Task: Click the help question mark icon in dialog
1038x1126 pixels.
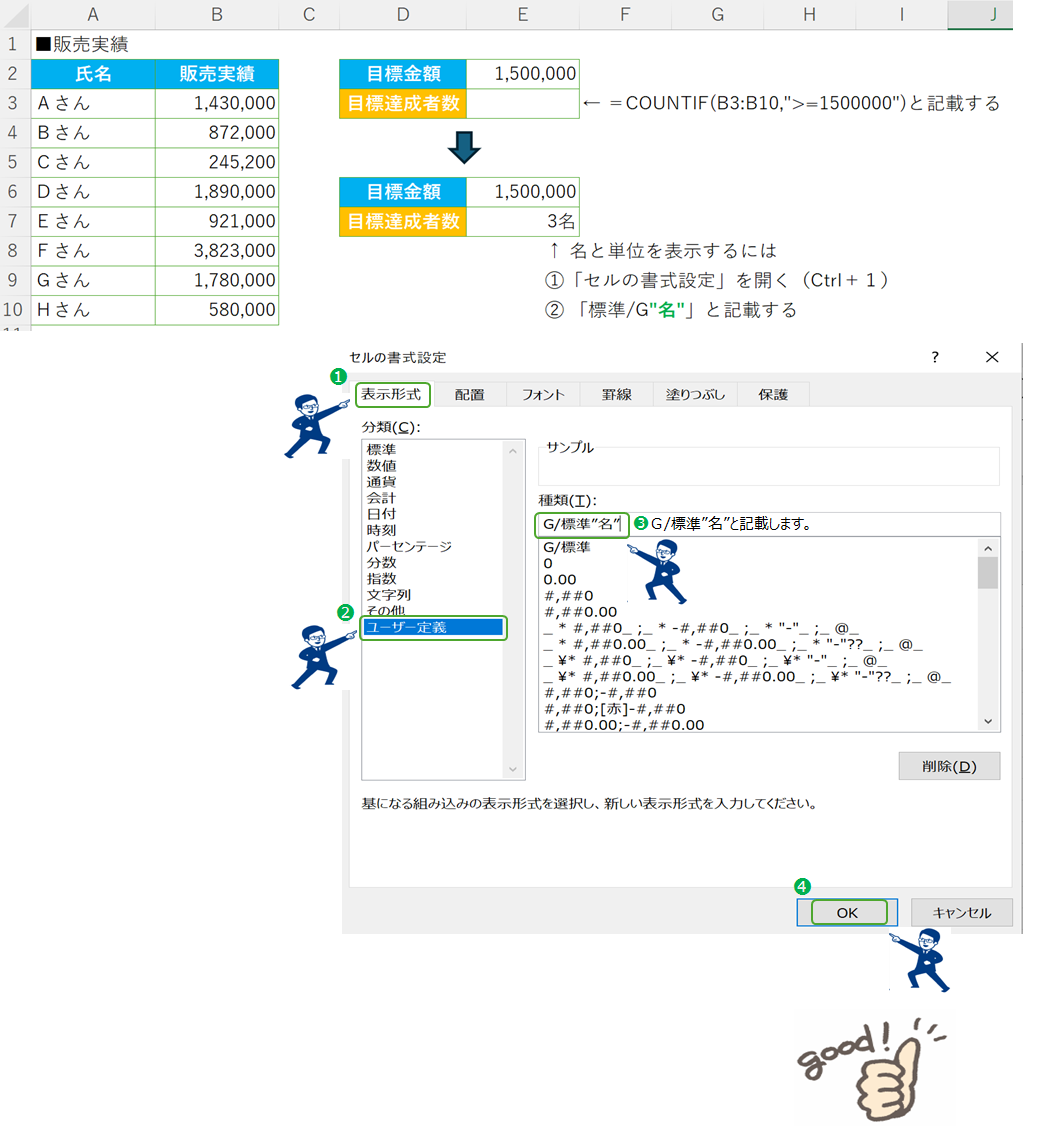Action: [935, 357]
